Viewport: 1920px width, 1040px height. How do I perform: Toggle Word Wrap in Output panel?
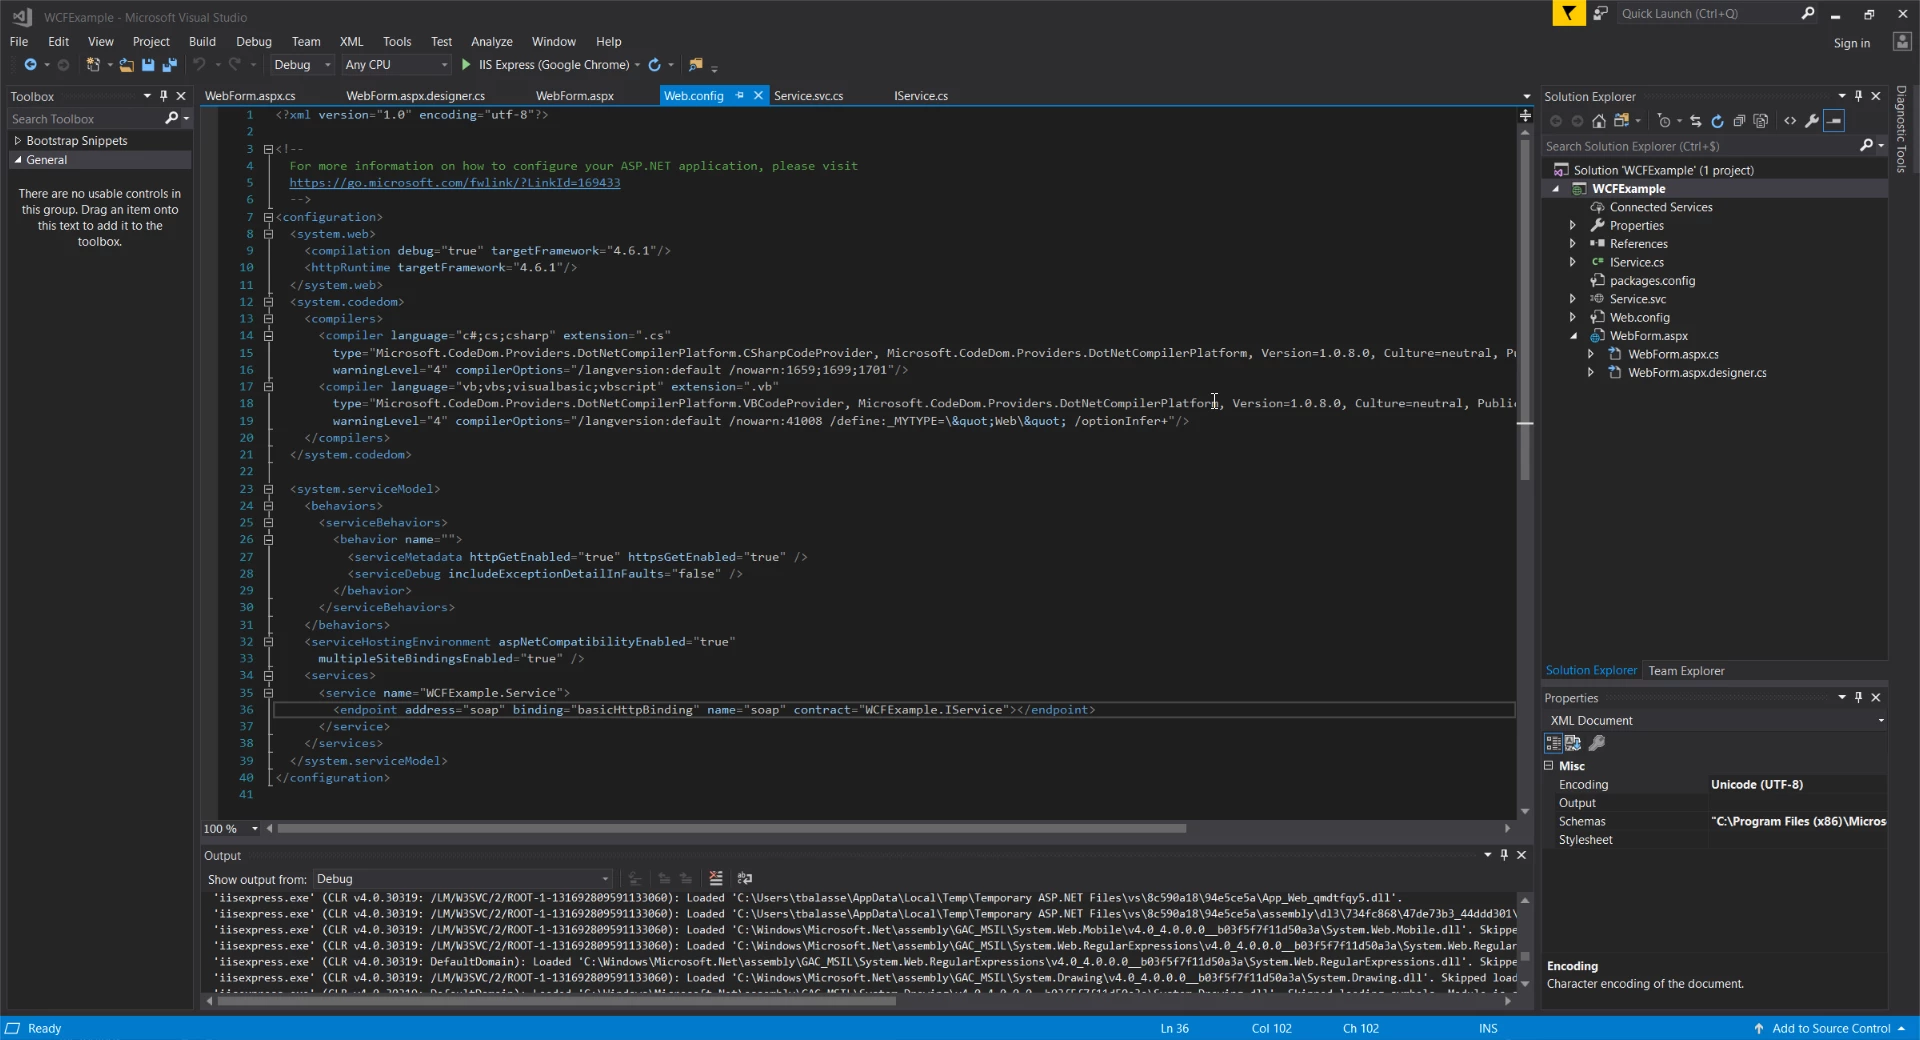(745, 879)
